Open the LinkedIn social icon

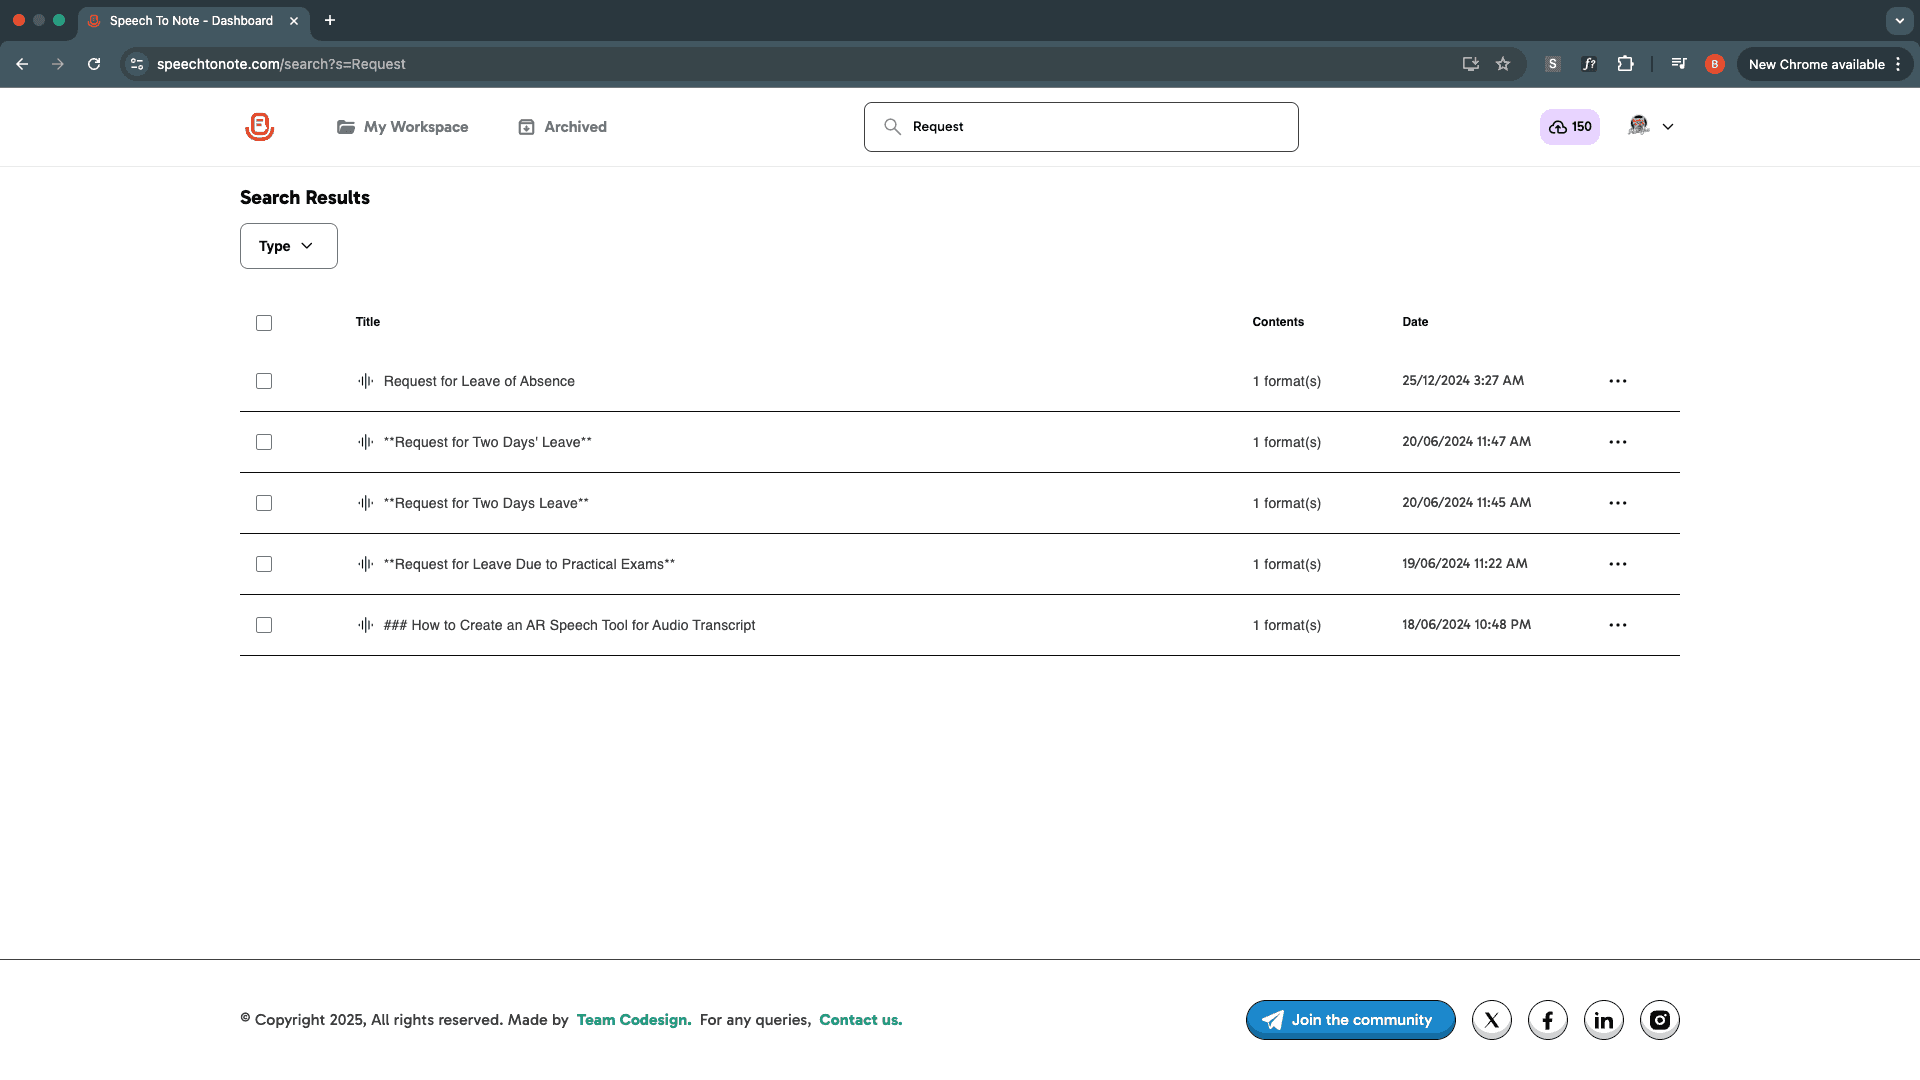[1603, 1020]
